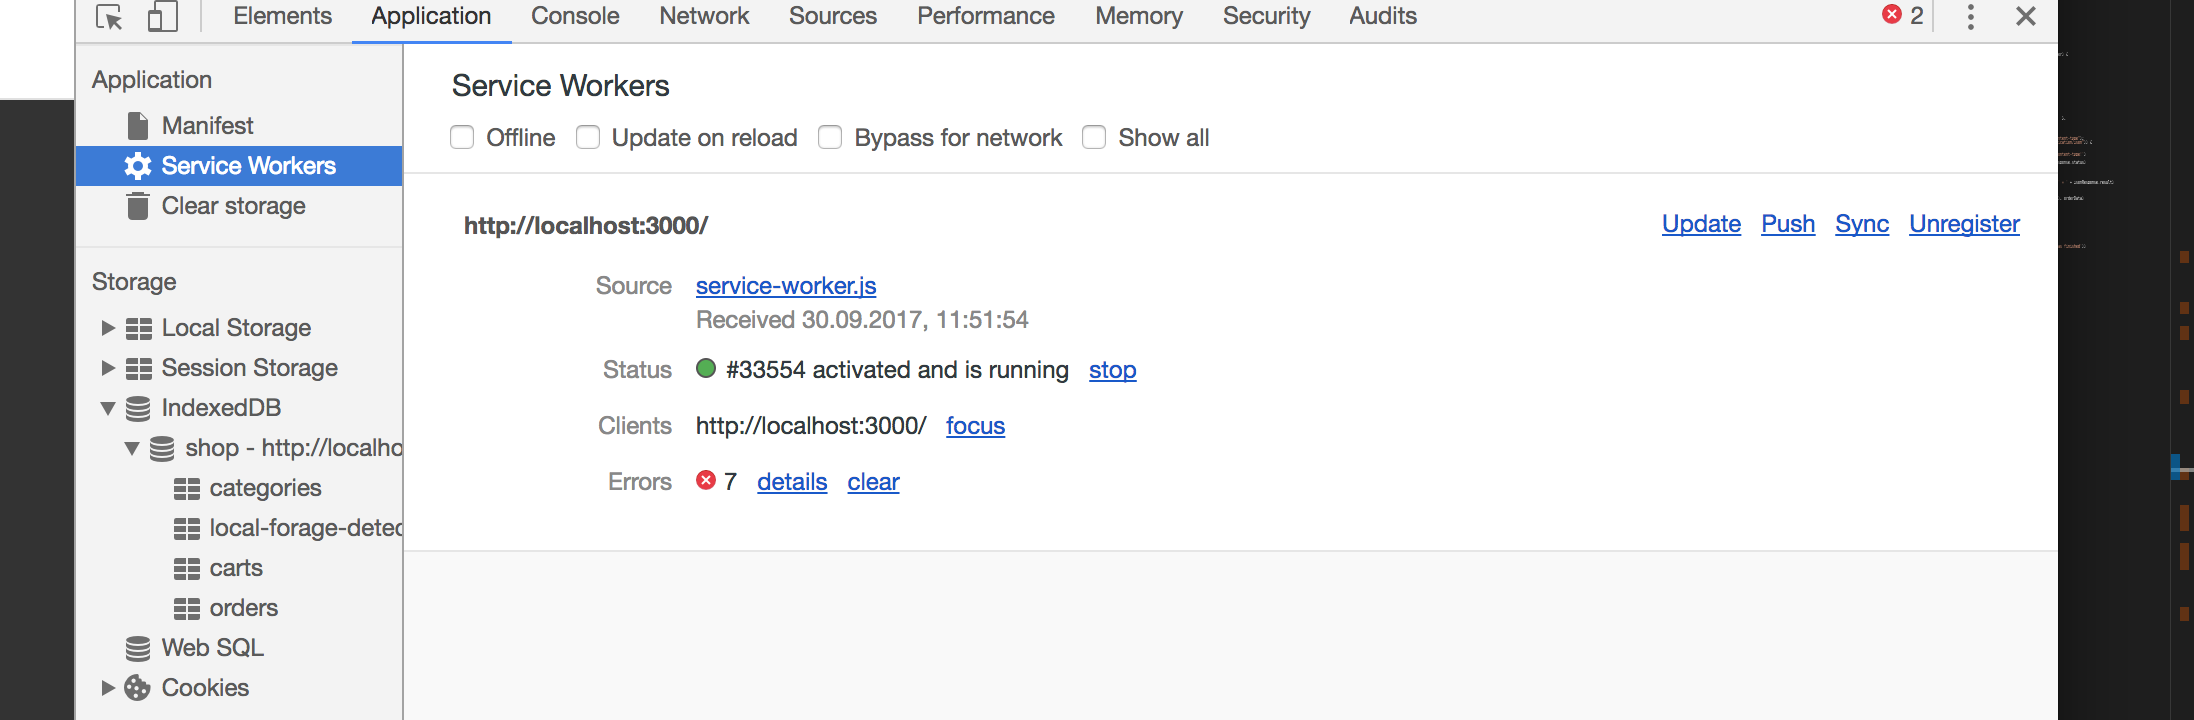Expand the Local Storage tree
The image size is (2194, 720).
pos(108,328)
